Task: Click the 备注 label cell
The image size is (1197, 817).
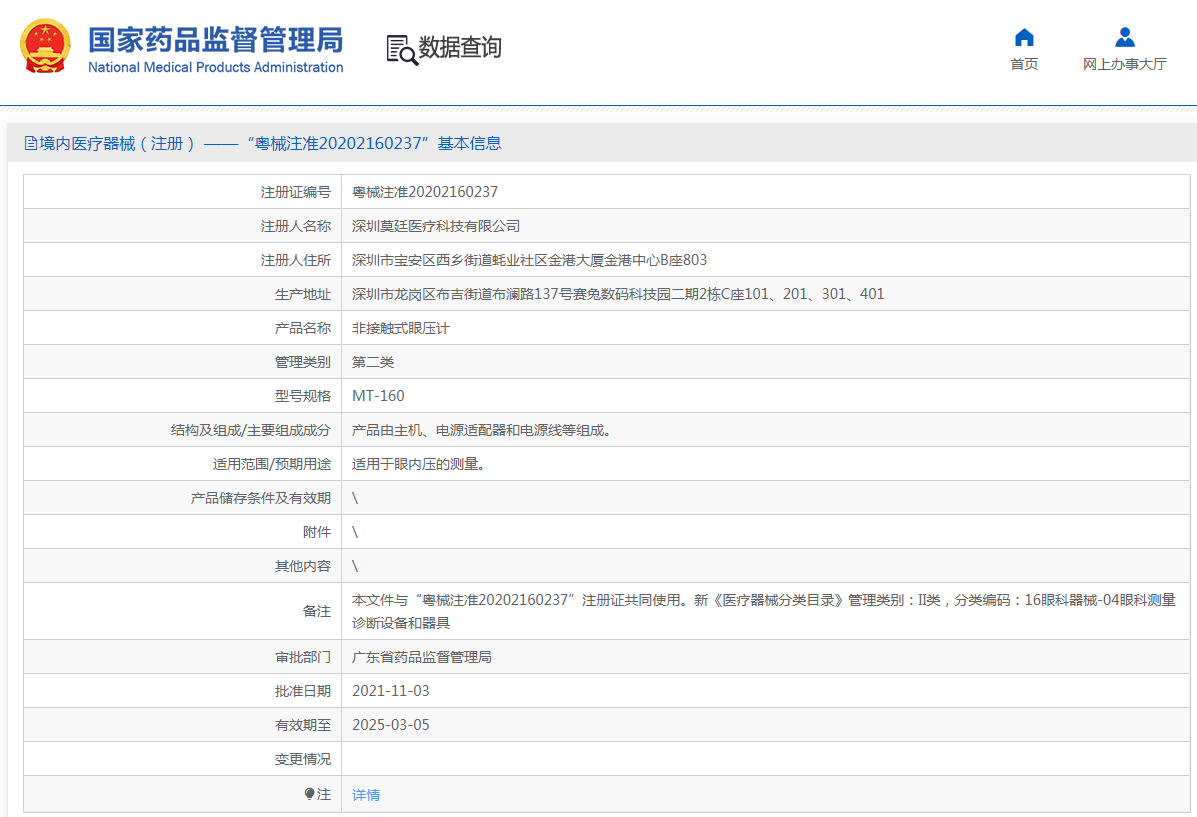Action: point(182,611)
